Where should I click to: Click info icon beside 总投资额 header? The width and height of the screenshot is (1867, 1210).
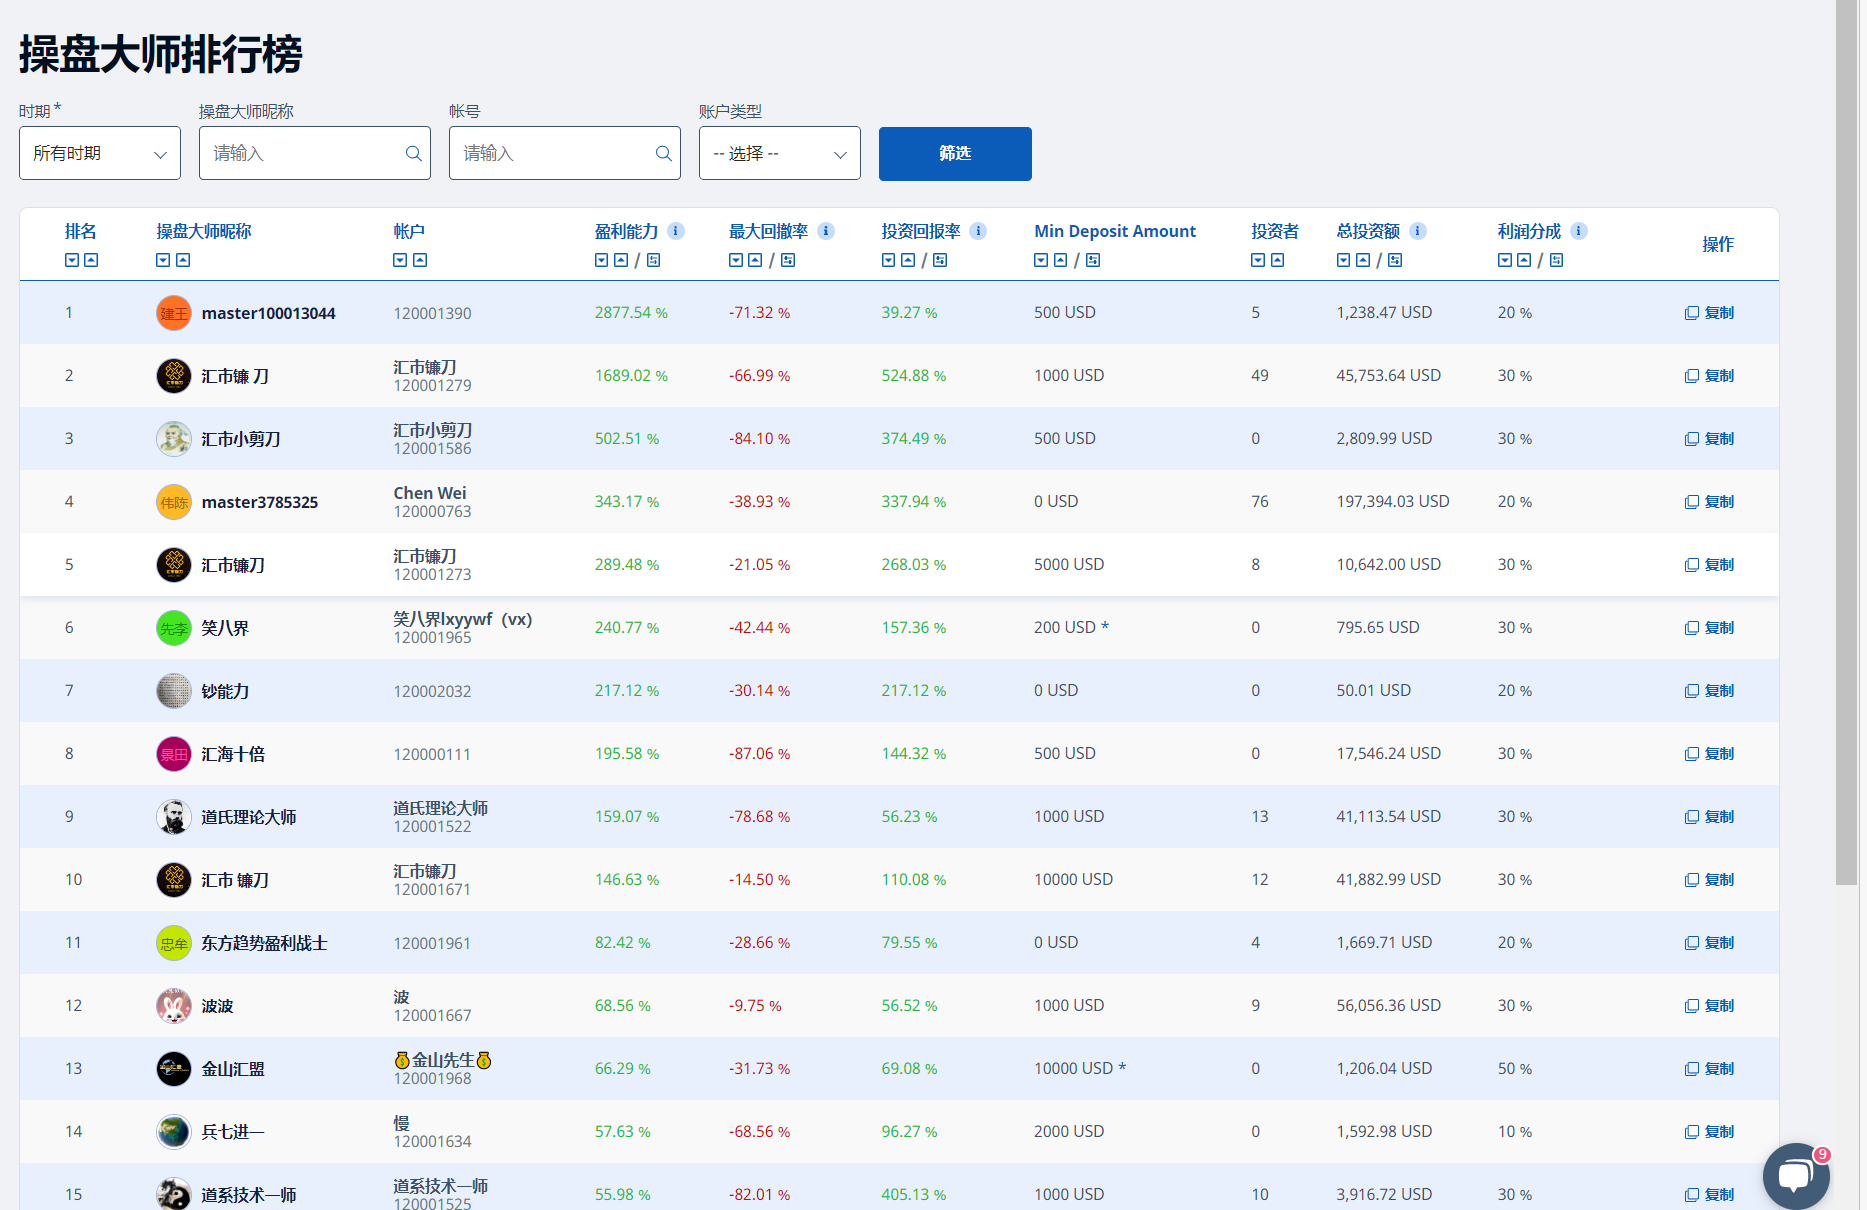point(1417,231)
